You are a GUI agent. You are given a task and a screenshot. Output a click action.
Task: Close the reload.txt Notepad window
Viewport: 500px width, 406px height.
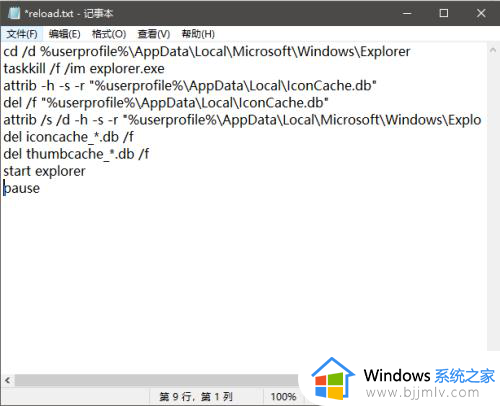pyautogui.click(x=481, y=13)
